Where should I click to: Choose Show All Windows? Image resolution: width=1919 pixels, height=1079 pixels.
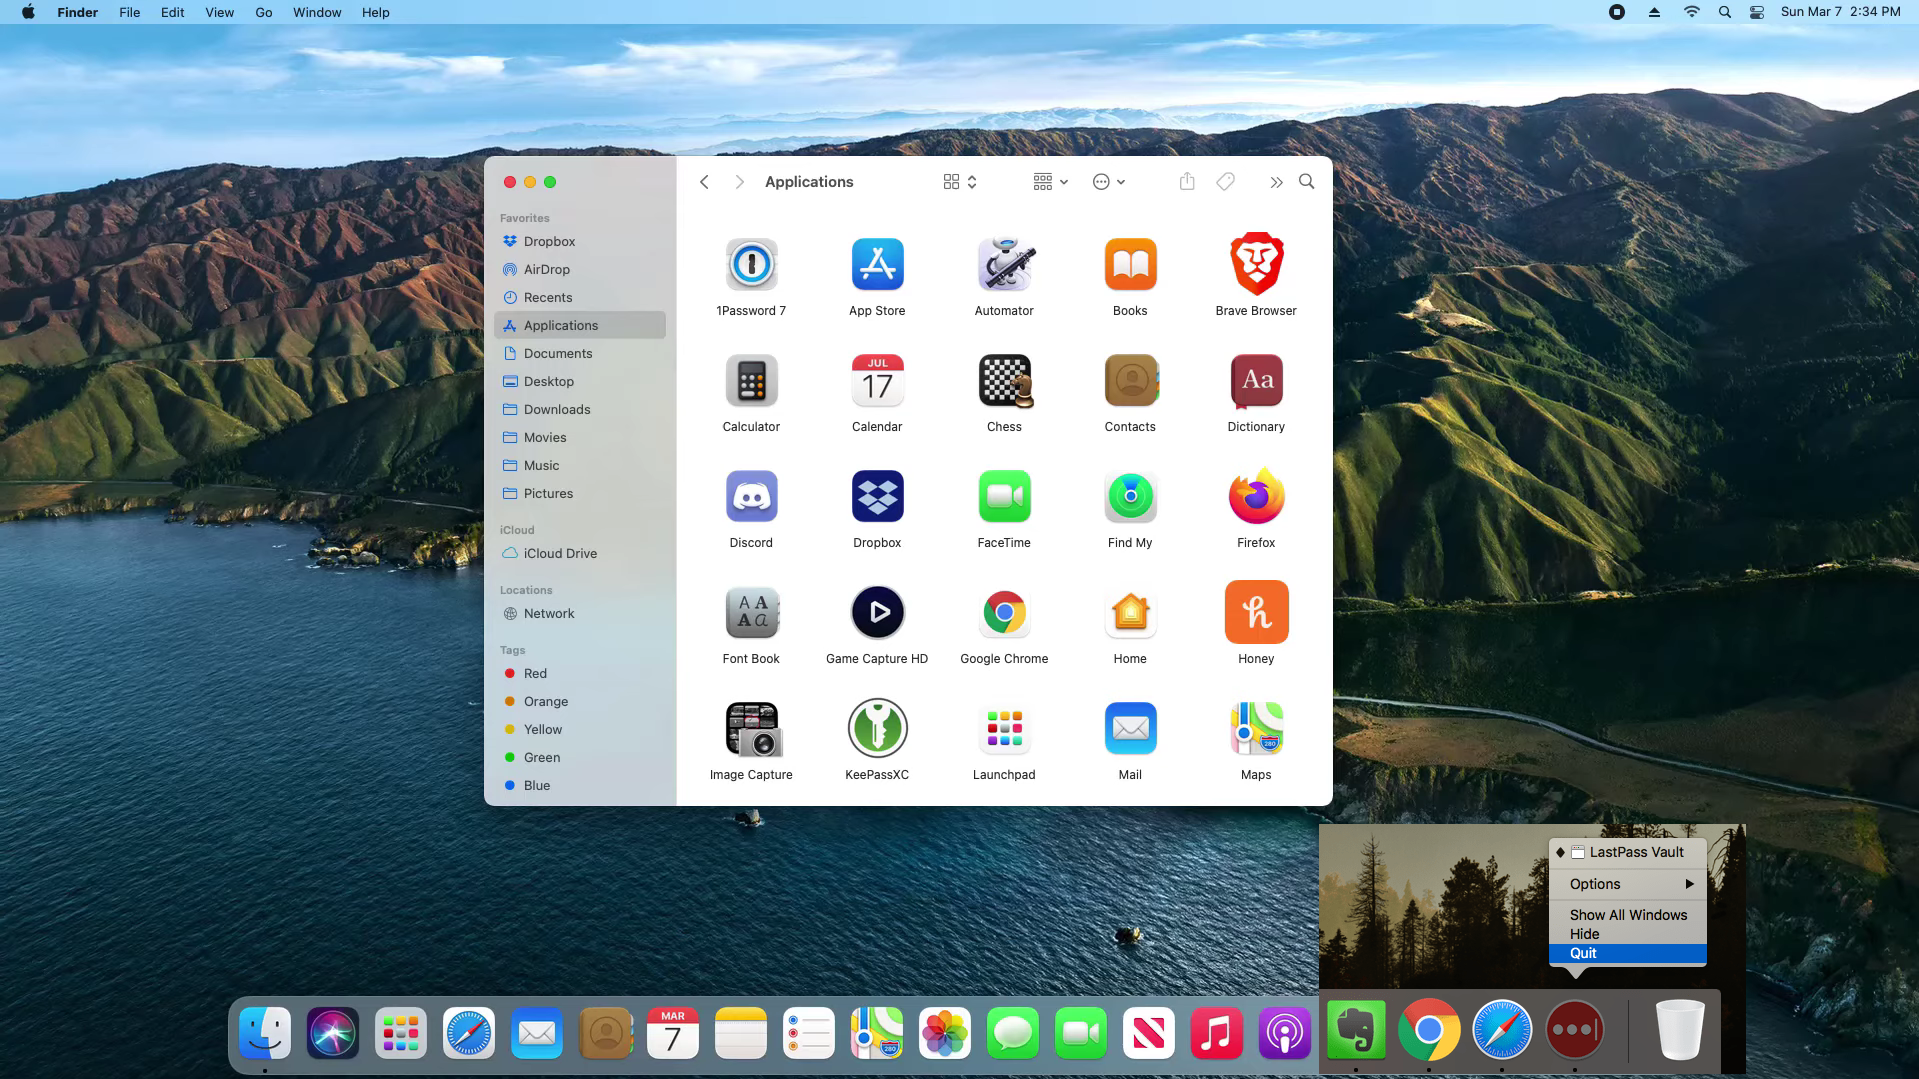[x=1628, y=915]
